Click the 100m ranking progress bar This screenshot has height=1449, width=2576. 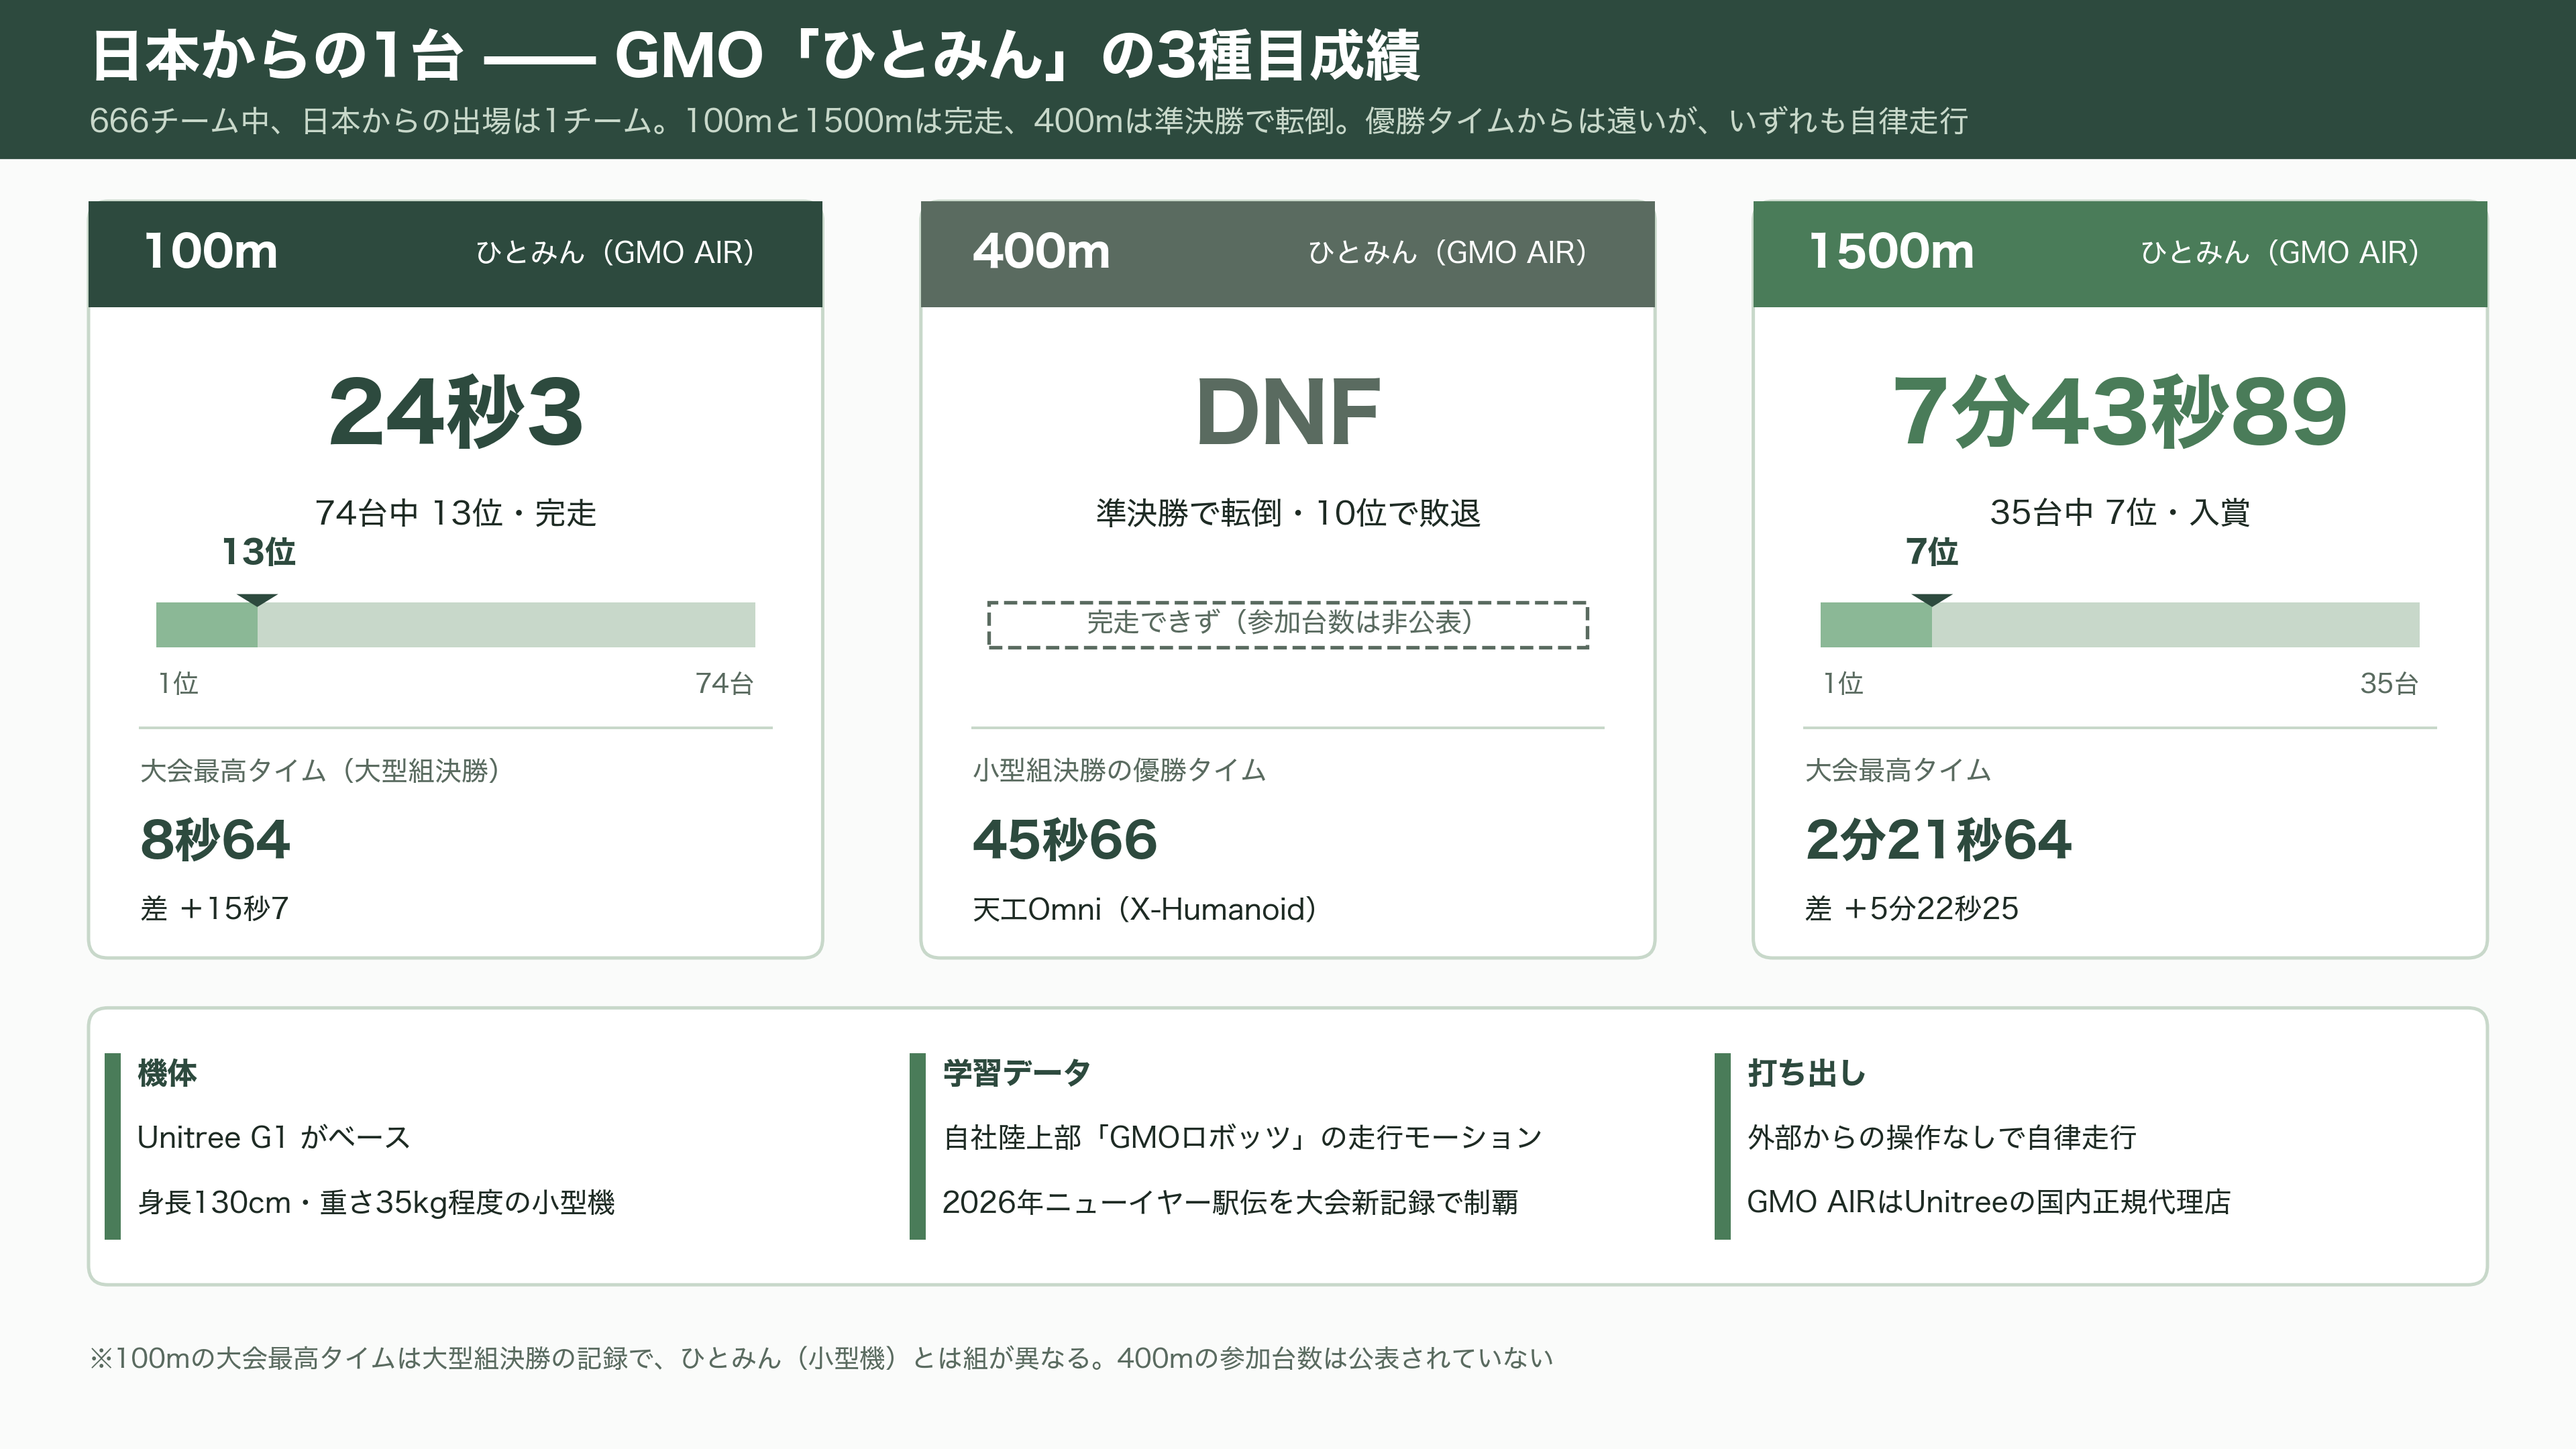(x=455, y=625)
